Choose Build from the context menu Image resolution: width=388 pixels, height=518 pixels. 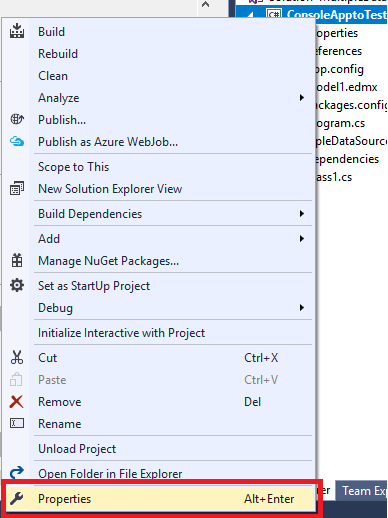[x=158, y=32]
